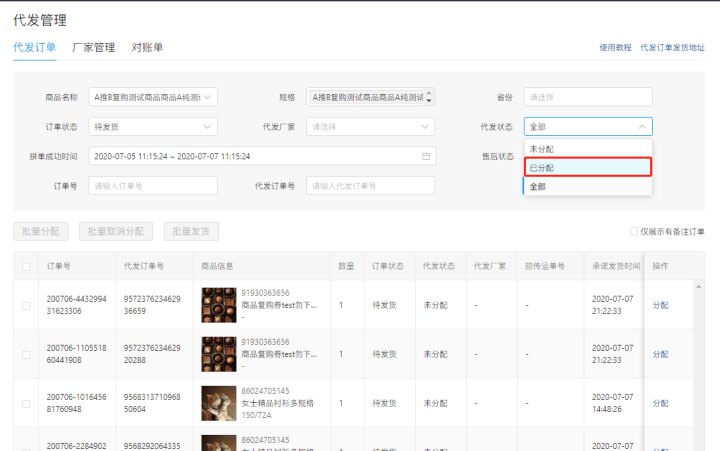This screenshot has width=720, height=451.
Task: Click 分配 link in the first order row
Action: [x=660, y=305]
